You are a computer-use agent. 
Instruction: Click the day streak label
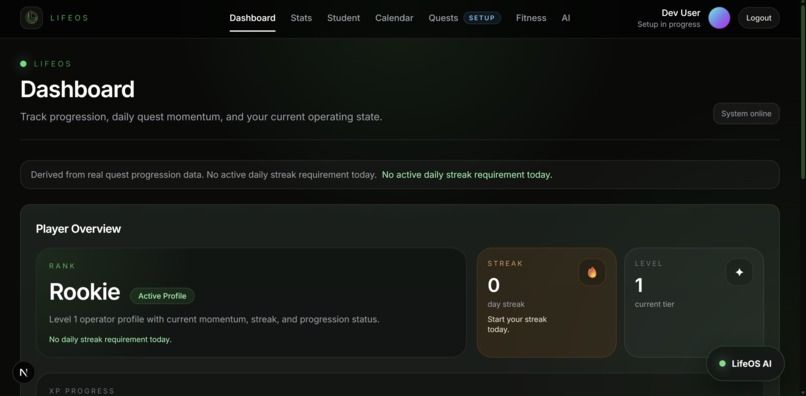[x=506, y=304]
